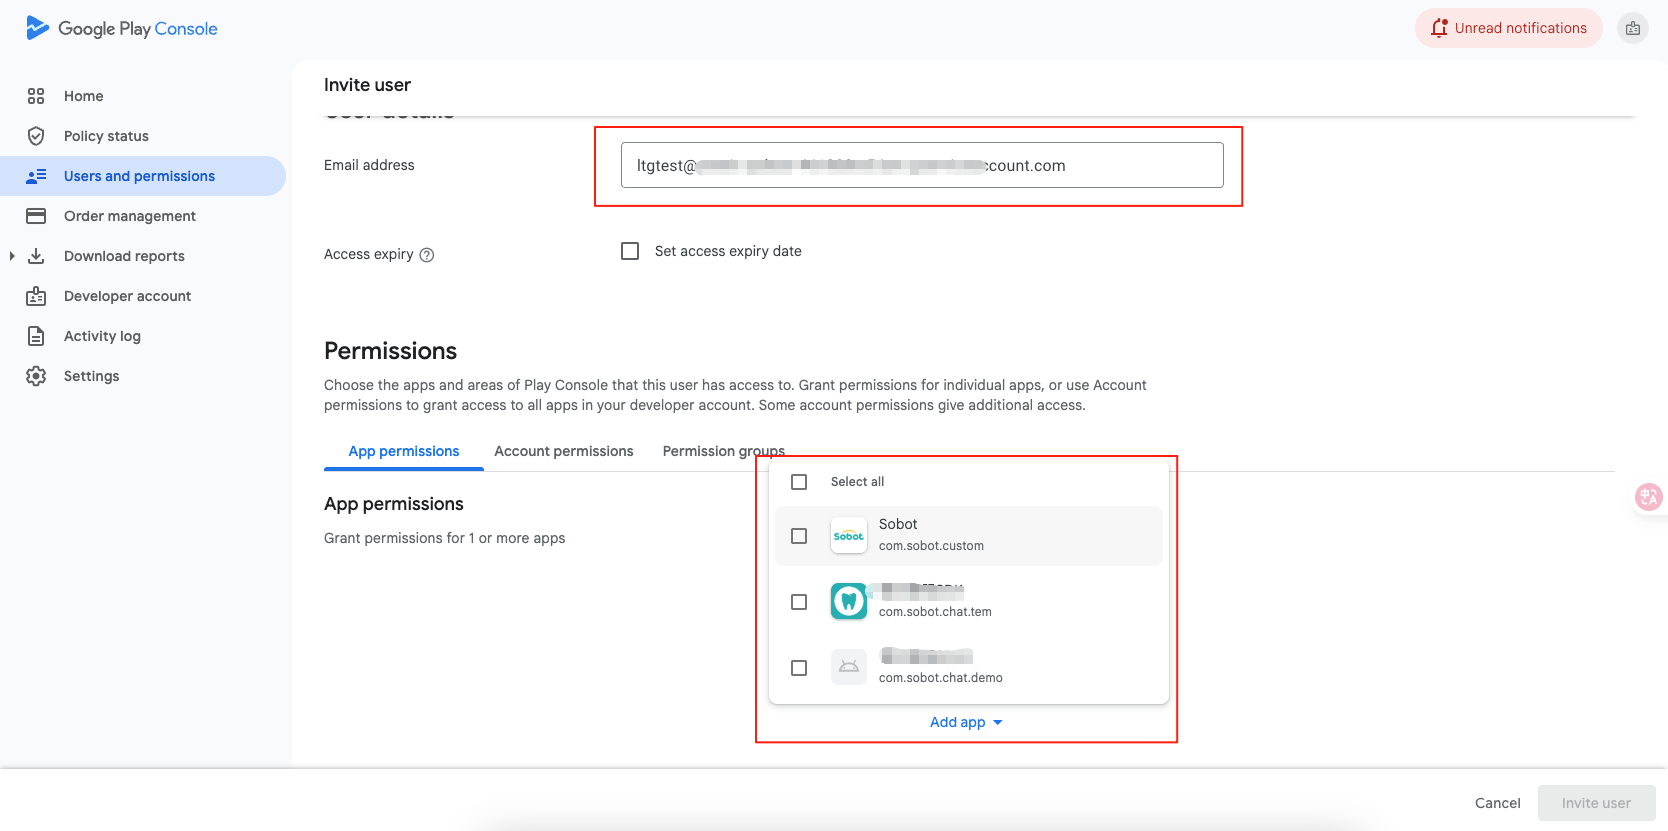The image size is (1668, 831).
Task: Click the Developer account badge icon
Action: [36, 296]
